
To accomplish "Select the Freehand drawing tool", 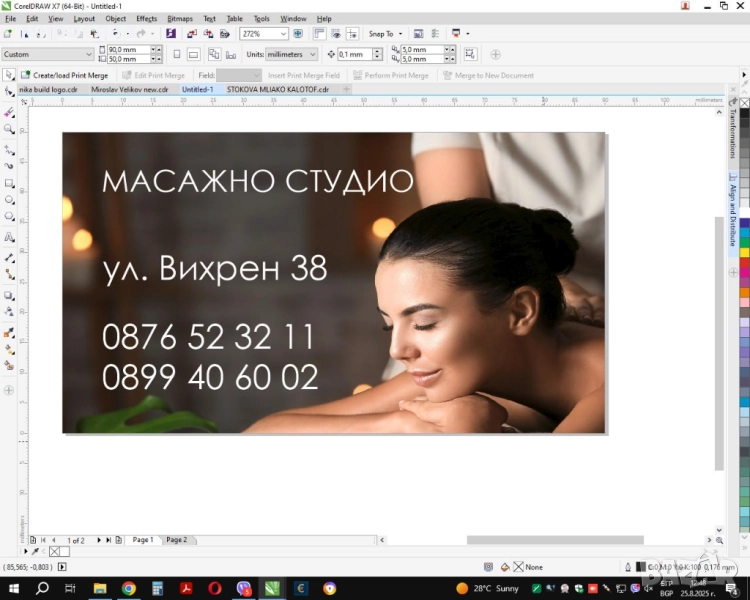I will [x=9, y=150].
